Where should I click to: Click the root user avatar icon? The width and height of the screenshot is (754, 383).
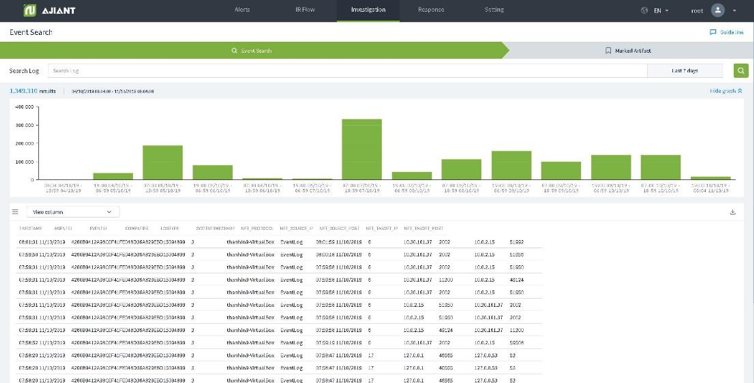coord(717,10)
